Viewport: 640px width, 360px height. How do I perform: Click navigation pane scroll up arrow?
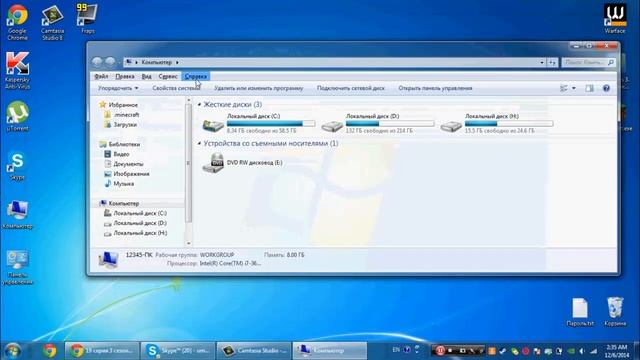pos(188,100)
